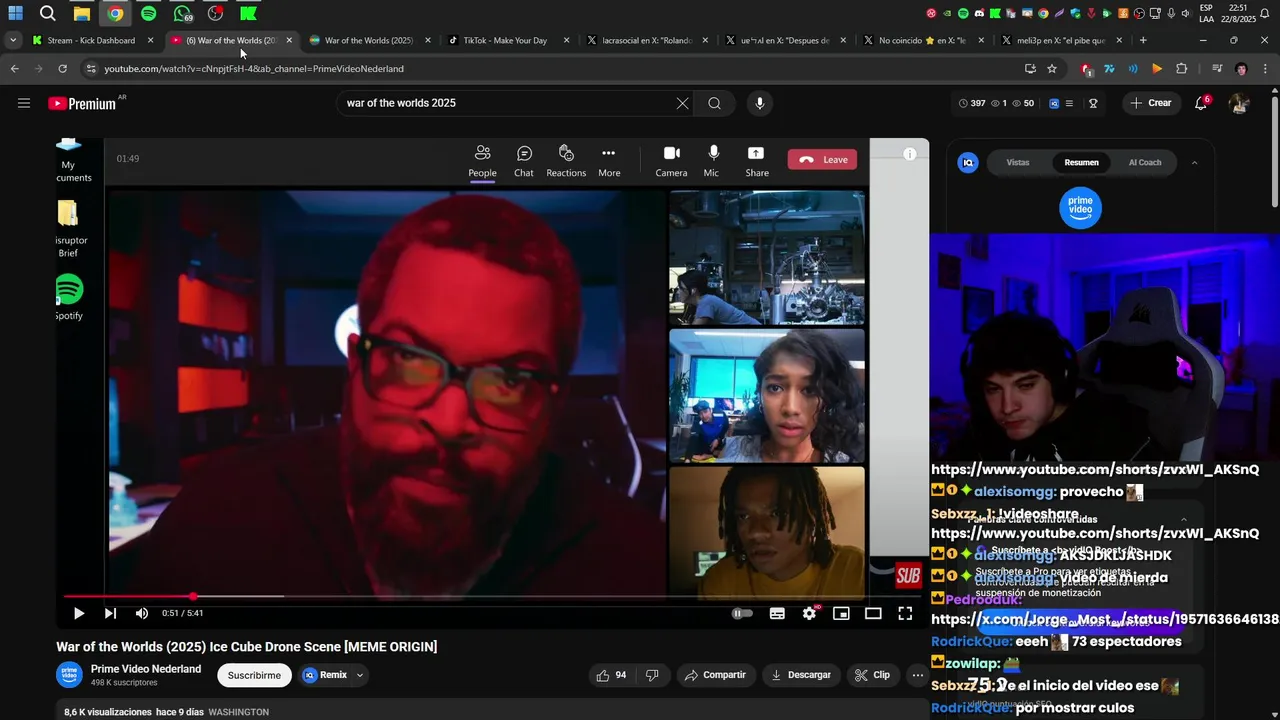Open the player settings gear
Viewport: 1280px width, 720px height.
809,613
